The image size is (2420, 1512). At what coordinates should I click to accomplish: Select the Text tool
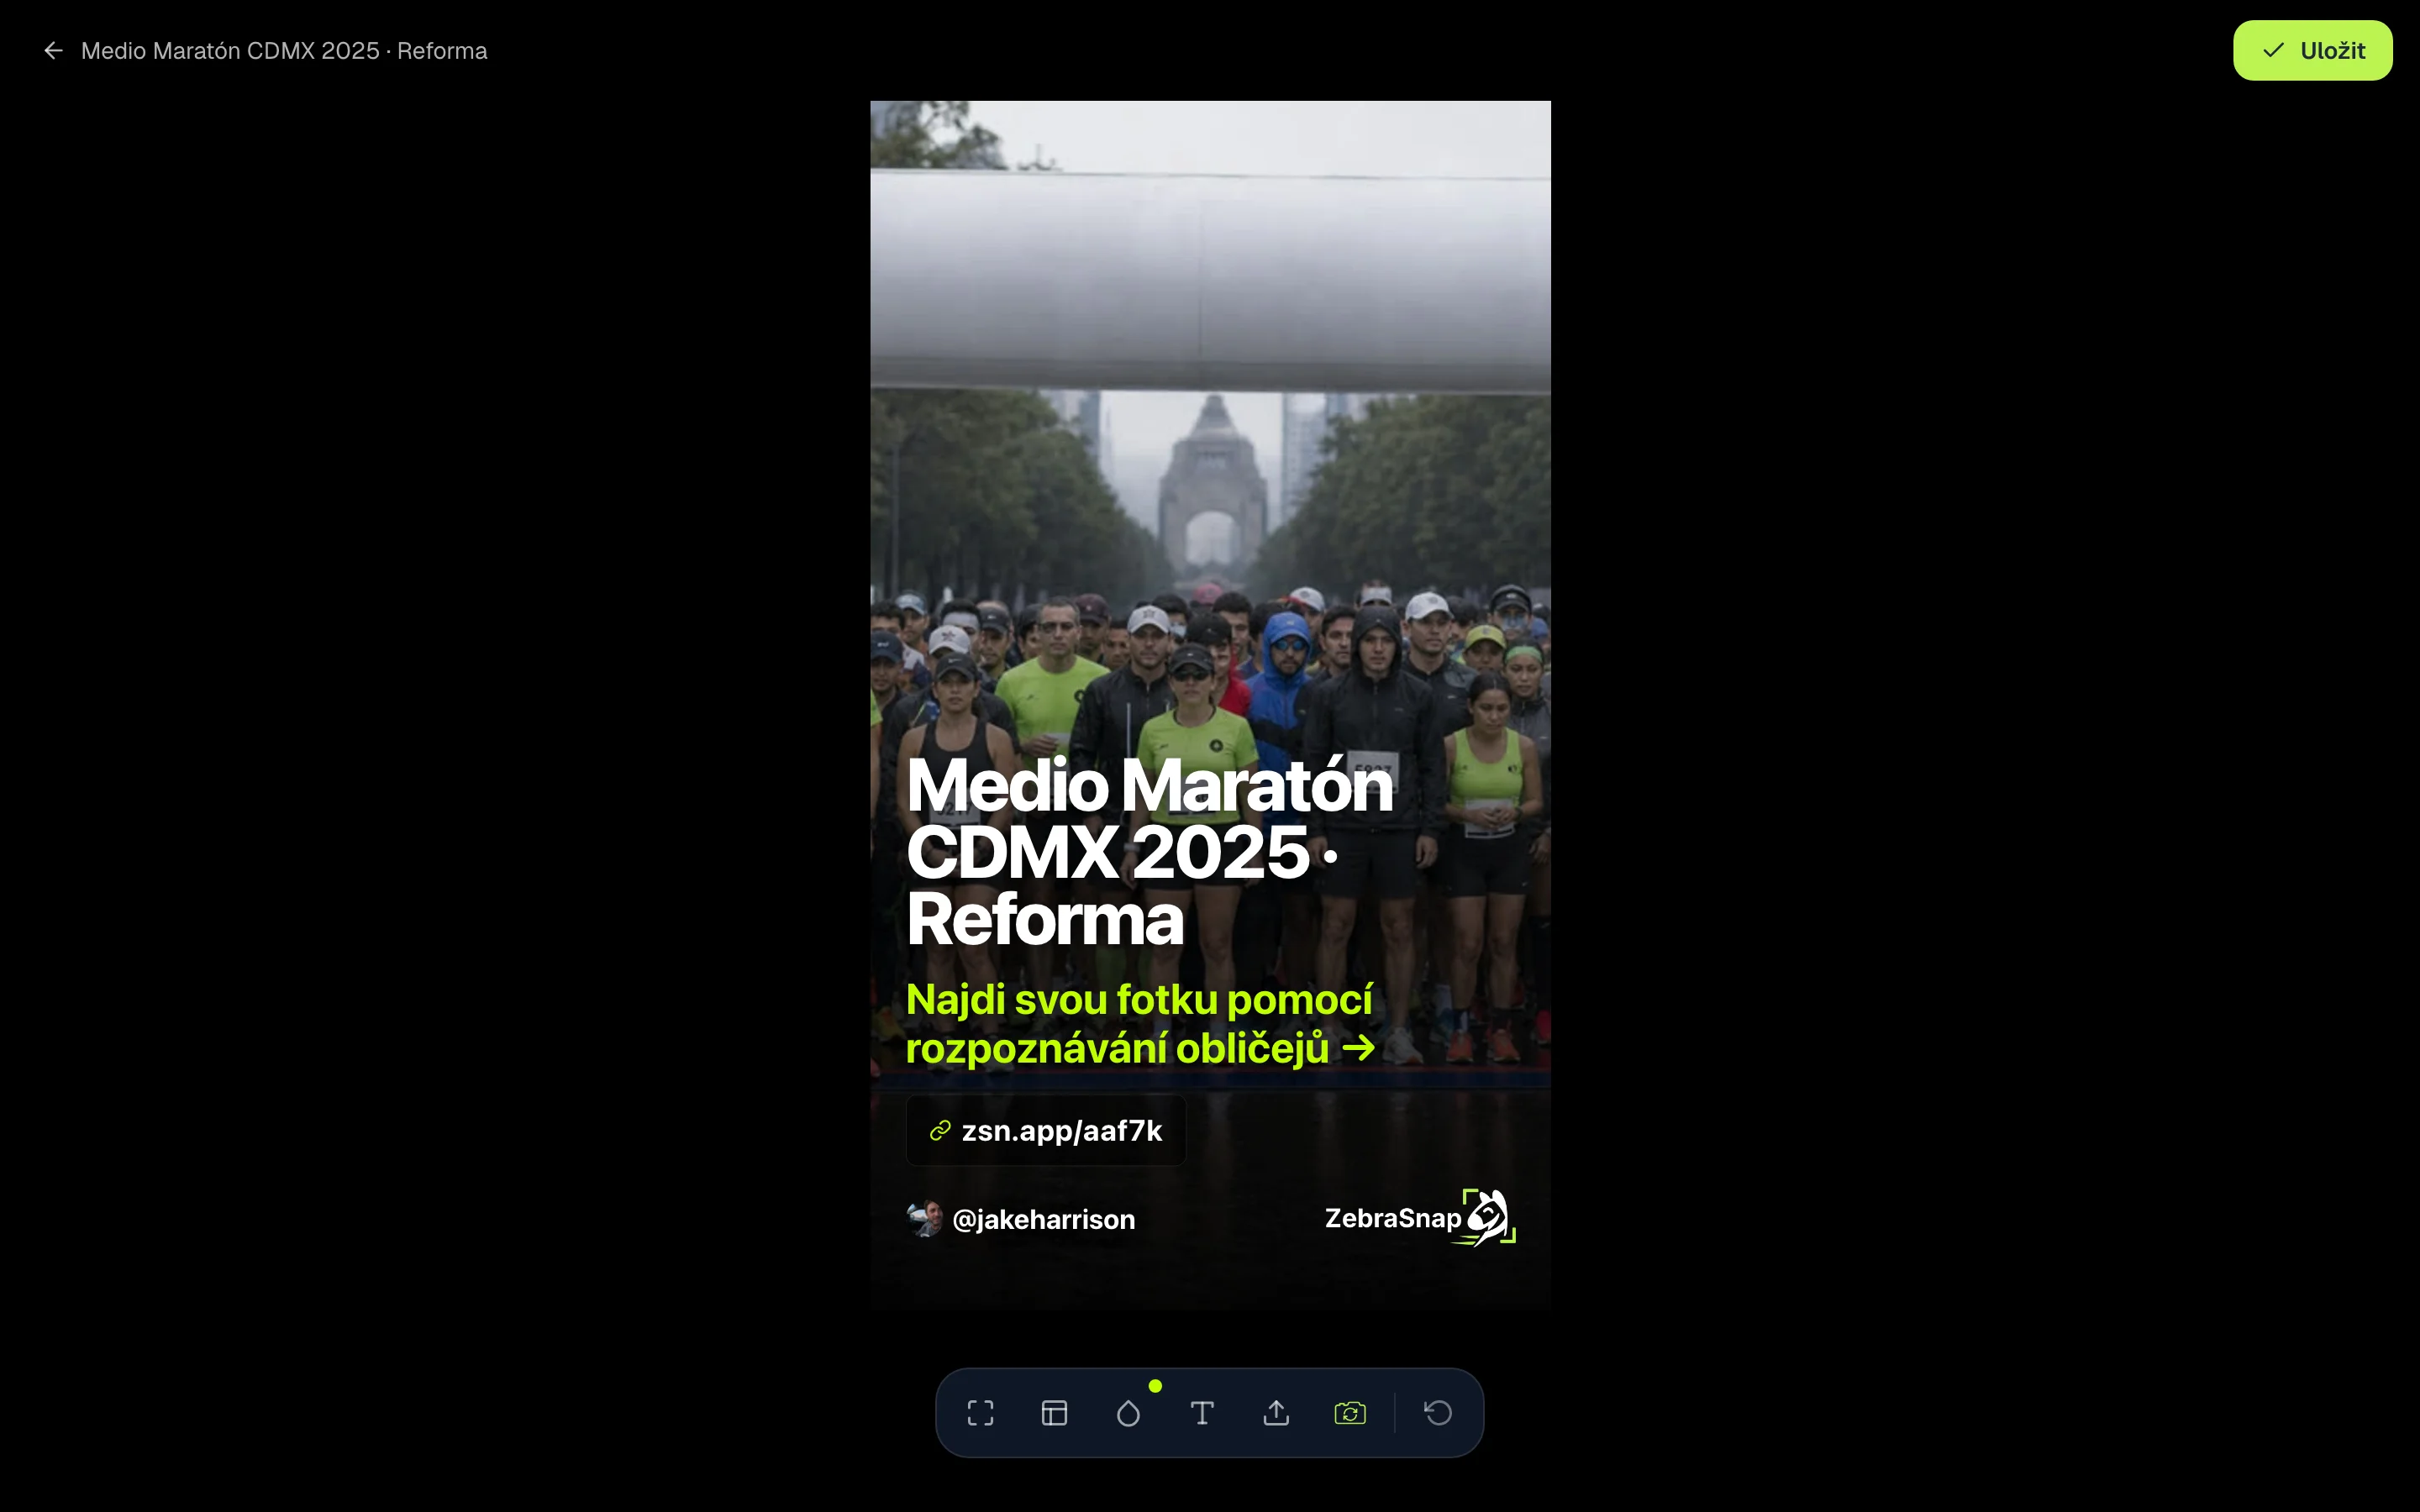click(x=1202, y=1412)
